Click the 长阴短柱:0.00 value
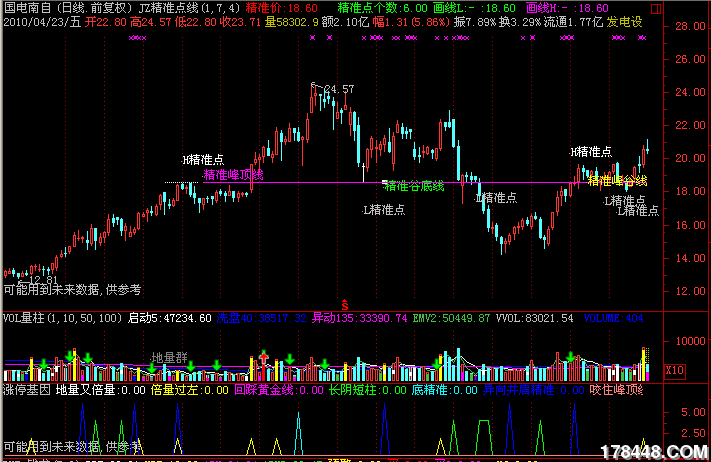Screen dimensions: 711x462 tap(368, 390)
